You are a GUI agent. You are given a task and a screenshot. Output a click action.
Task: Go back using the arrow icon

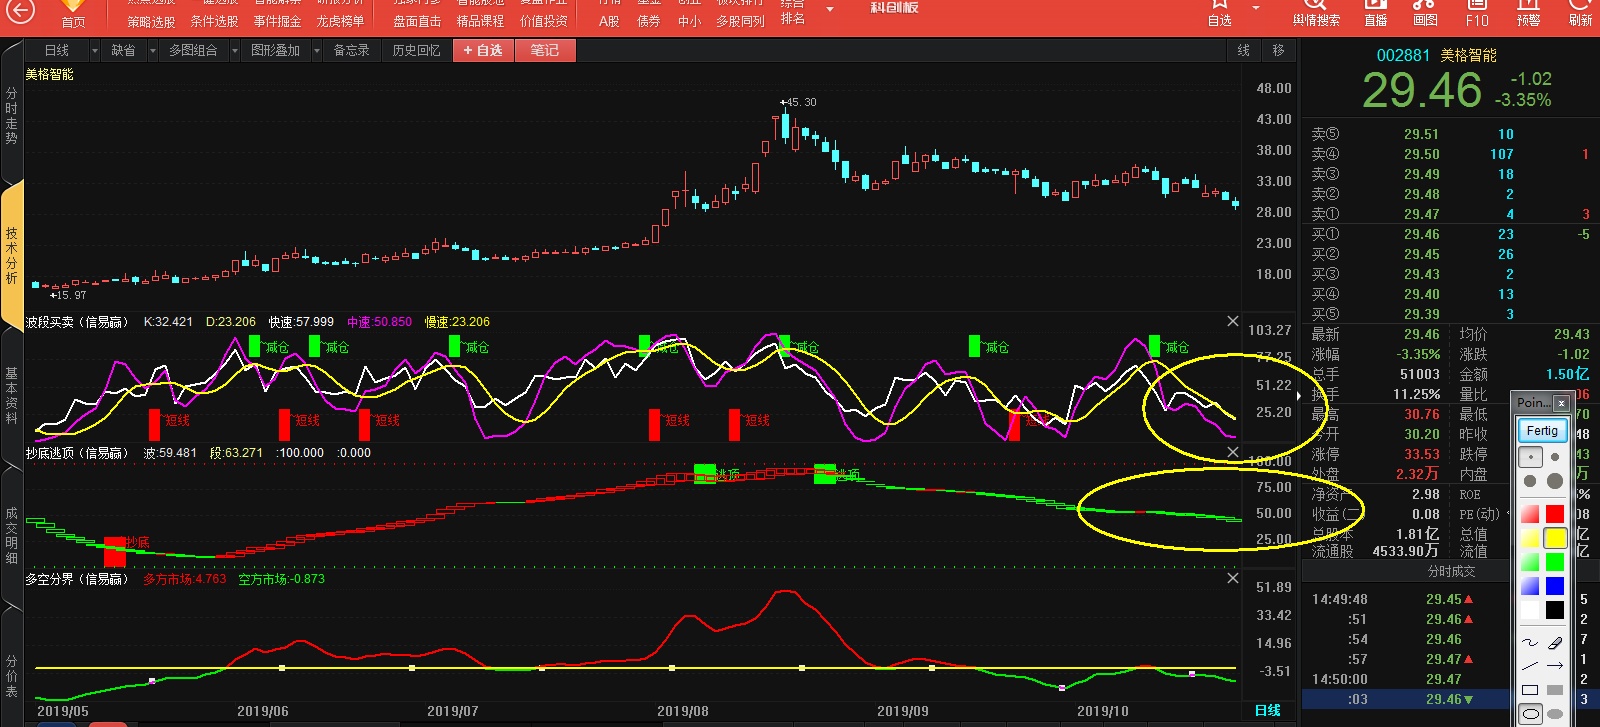pos(20,12)
